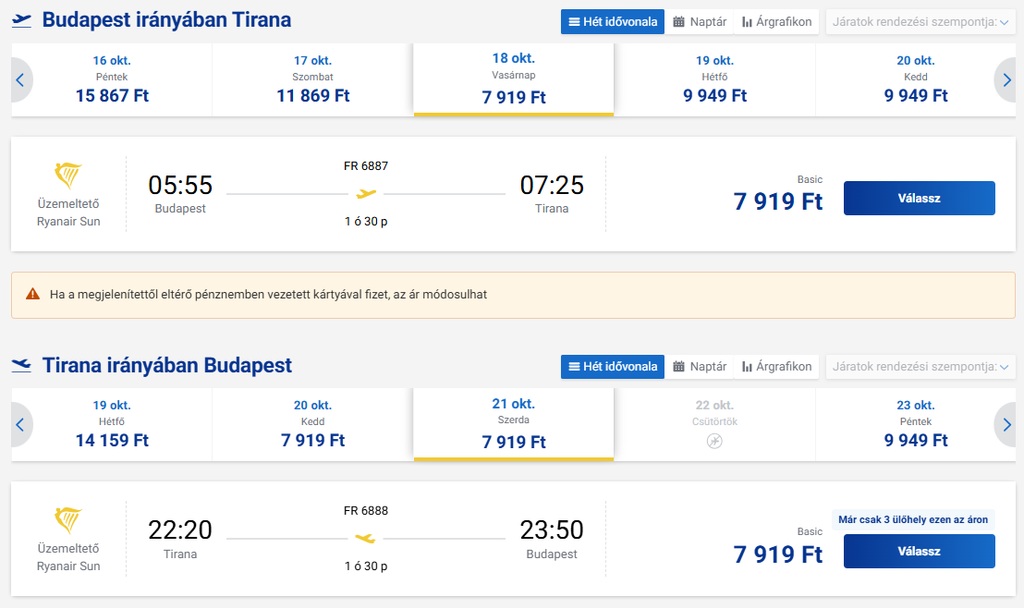This screenshot has height=608, width=1024.
Task: Choose the 22:20 Tirana flight with Válassz
Action: pyautogui.click(x=919, y=551)
